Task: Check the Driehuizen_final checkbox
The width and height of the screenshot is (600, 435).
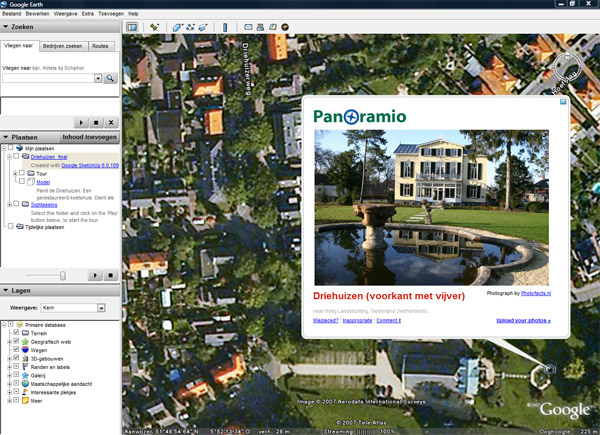Action: click(16, 156)
